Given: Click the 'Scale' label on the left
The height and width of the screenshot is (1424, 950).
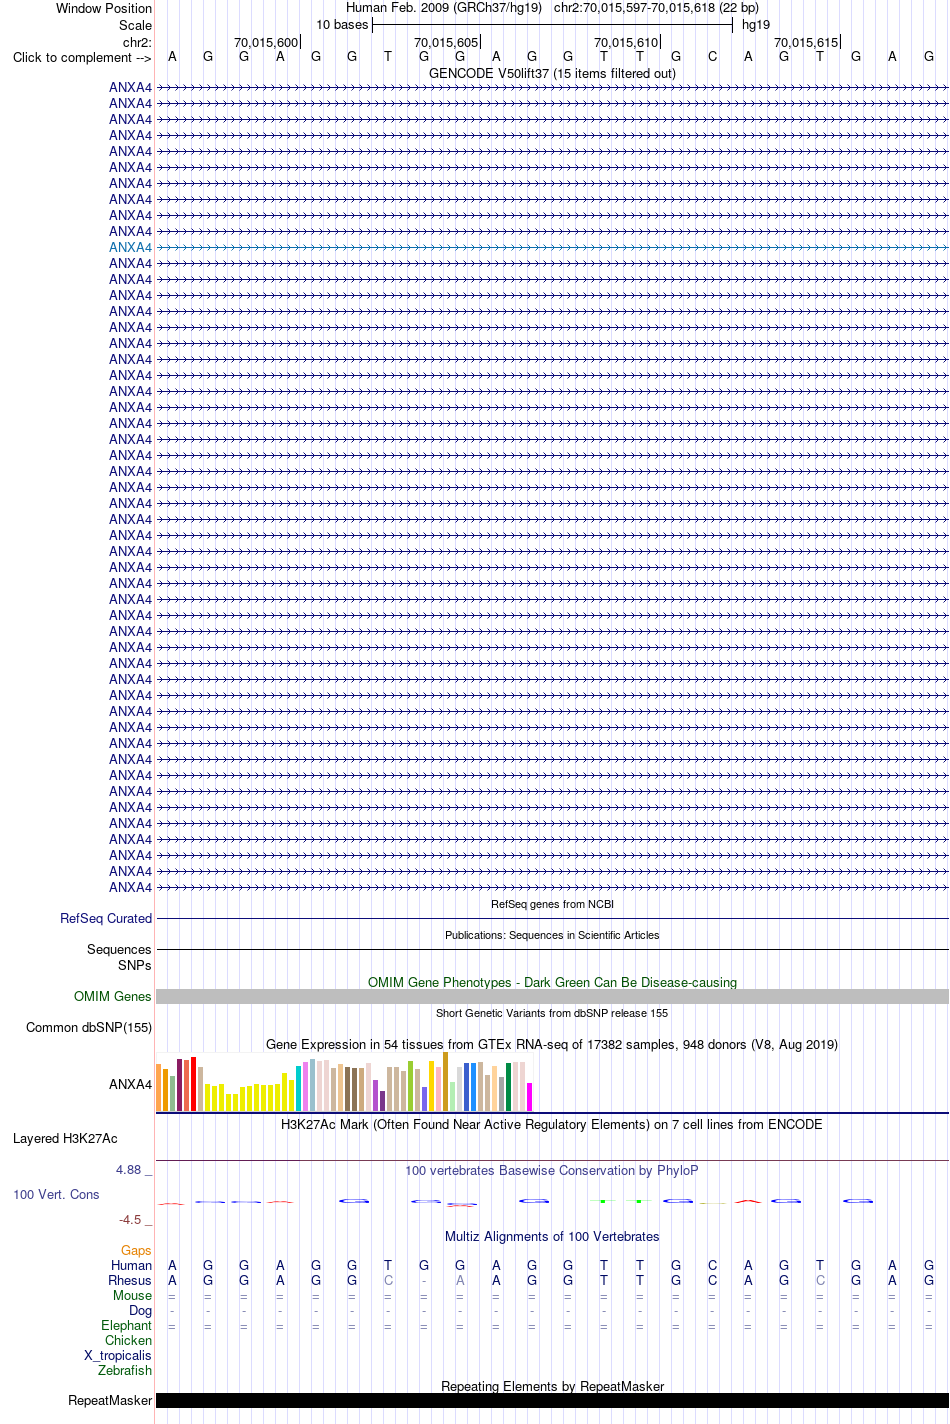Looking at the screenshot, I should pyautogui.click(x=135, y=25).
